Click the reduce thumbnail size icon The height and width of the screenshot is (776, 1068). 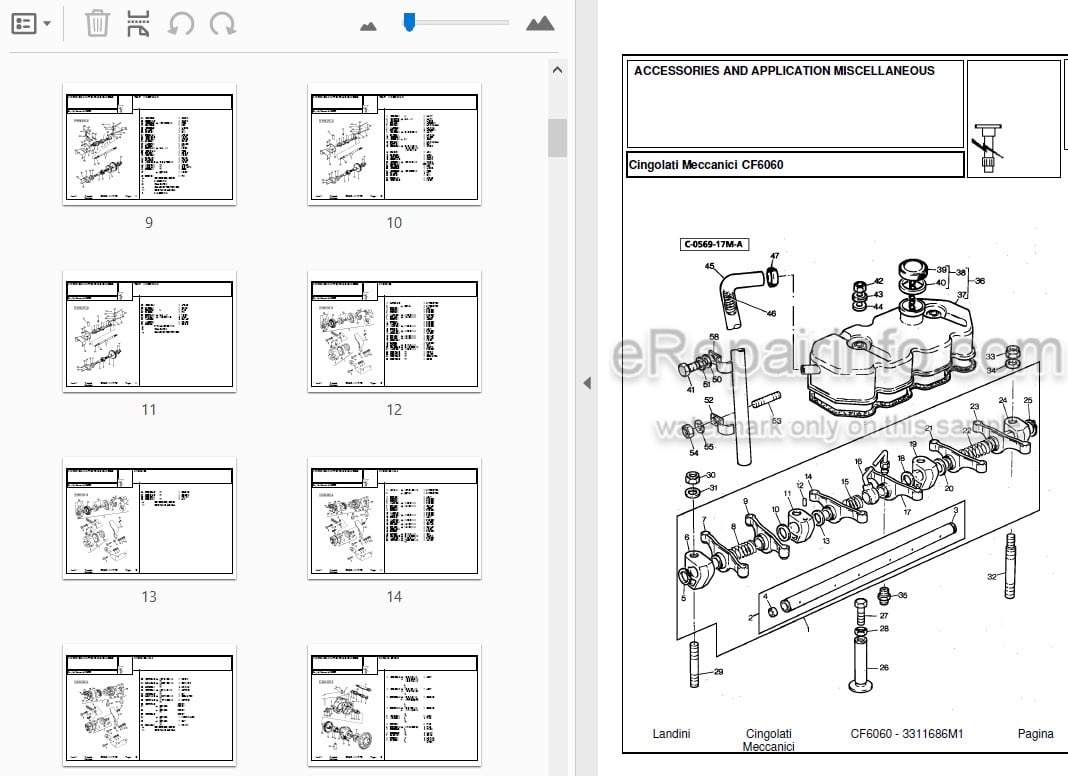click(x=368, y=27)
